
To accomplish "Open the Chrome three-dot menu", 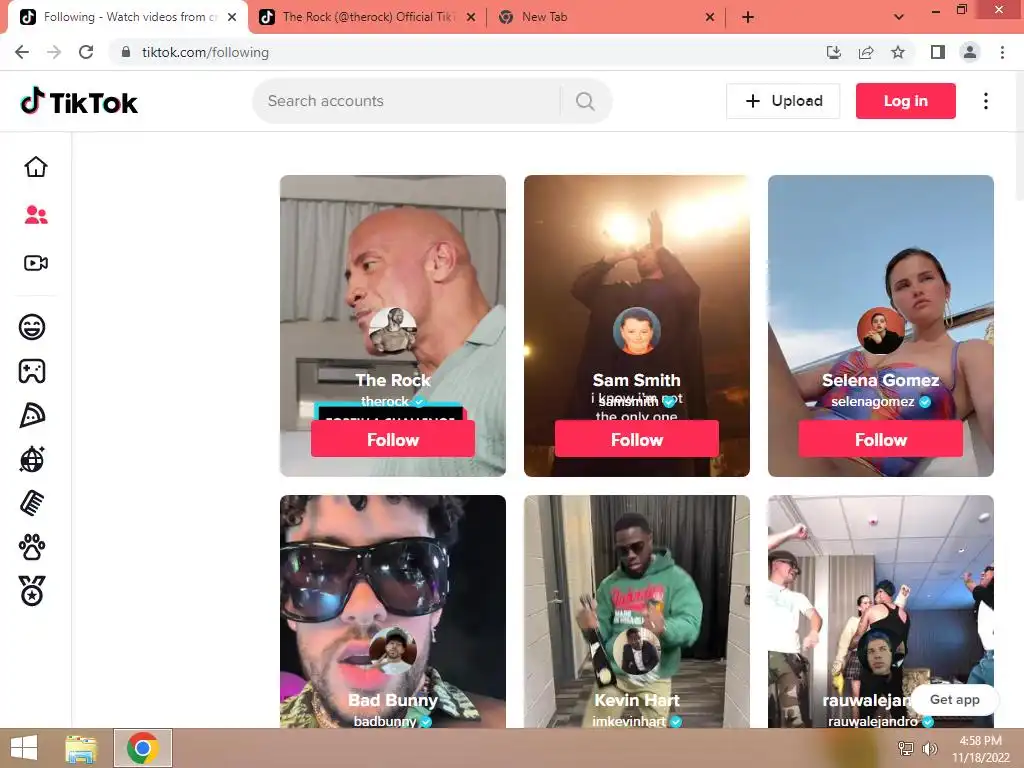I will pyautogui.click(x=1002, y=52).
